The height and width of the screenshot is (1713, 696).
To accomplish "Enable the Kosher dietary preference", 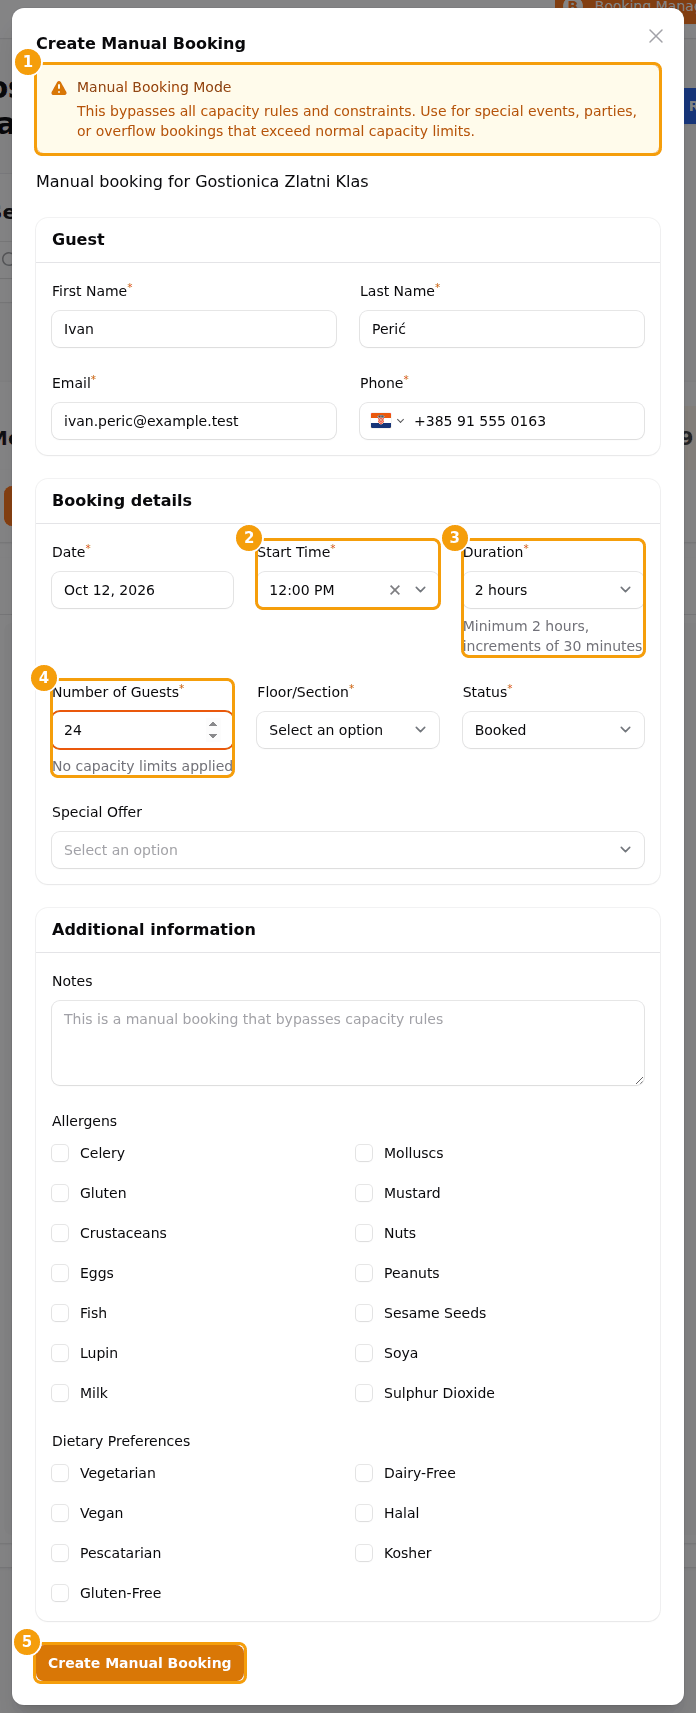I will point(364,1553).
